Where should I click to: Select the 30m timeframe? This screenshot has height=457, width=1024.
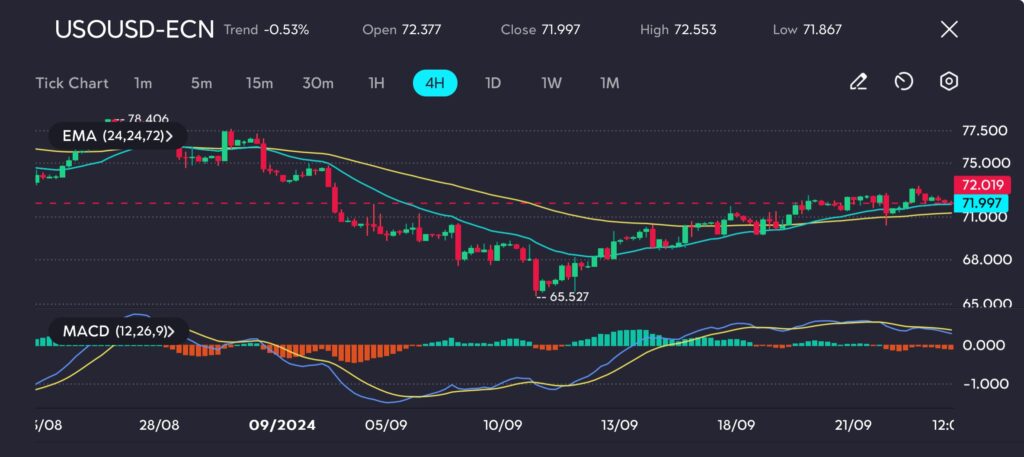point(318,83)
